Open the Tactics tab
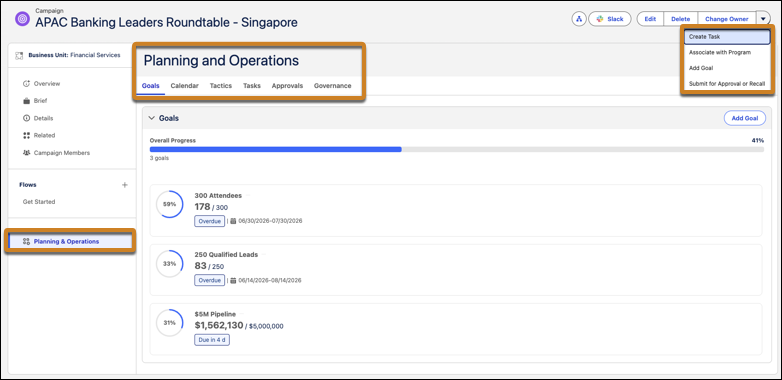The width and height of the screenshot is (782, 380). 221,86
